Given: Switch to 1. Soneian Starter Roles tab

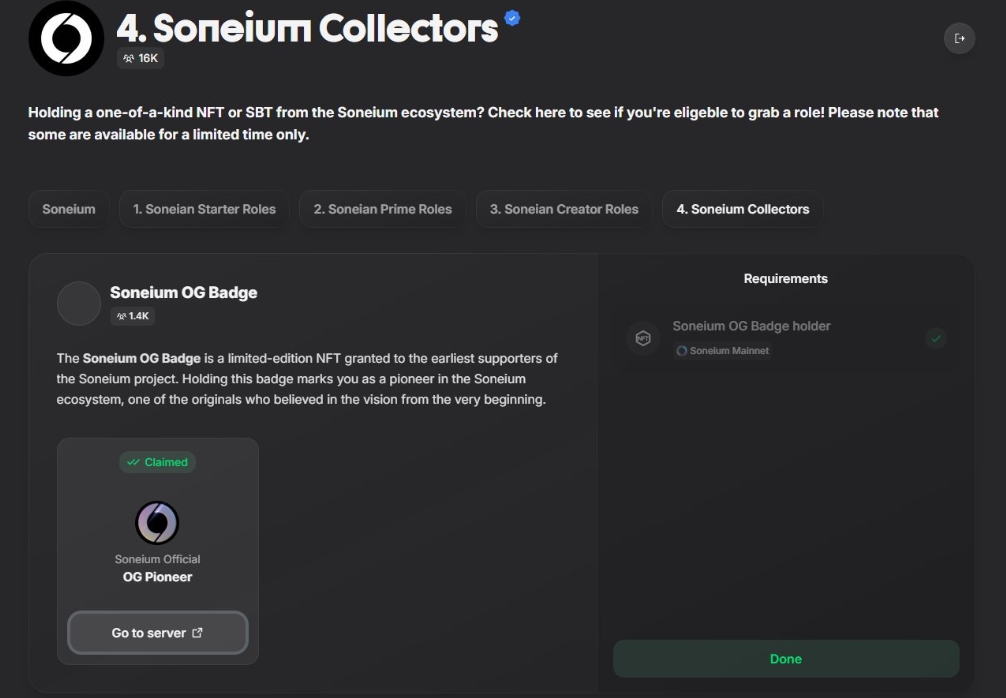Looking at the screenshot, I should click(204, 209).
